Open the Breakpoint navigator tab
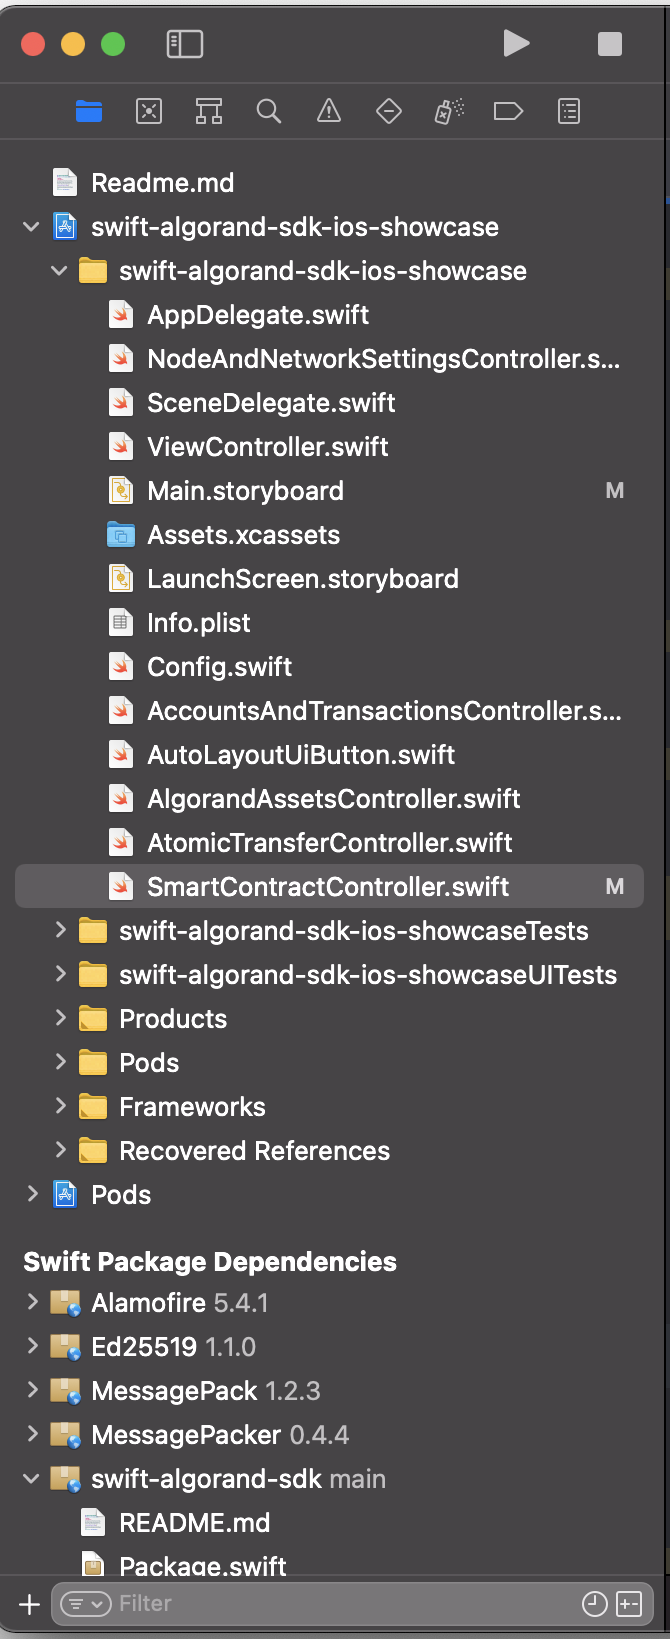This screenshot has height=1639, width=670. [509, 111]
